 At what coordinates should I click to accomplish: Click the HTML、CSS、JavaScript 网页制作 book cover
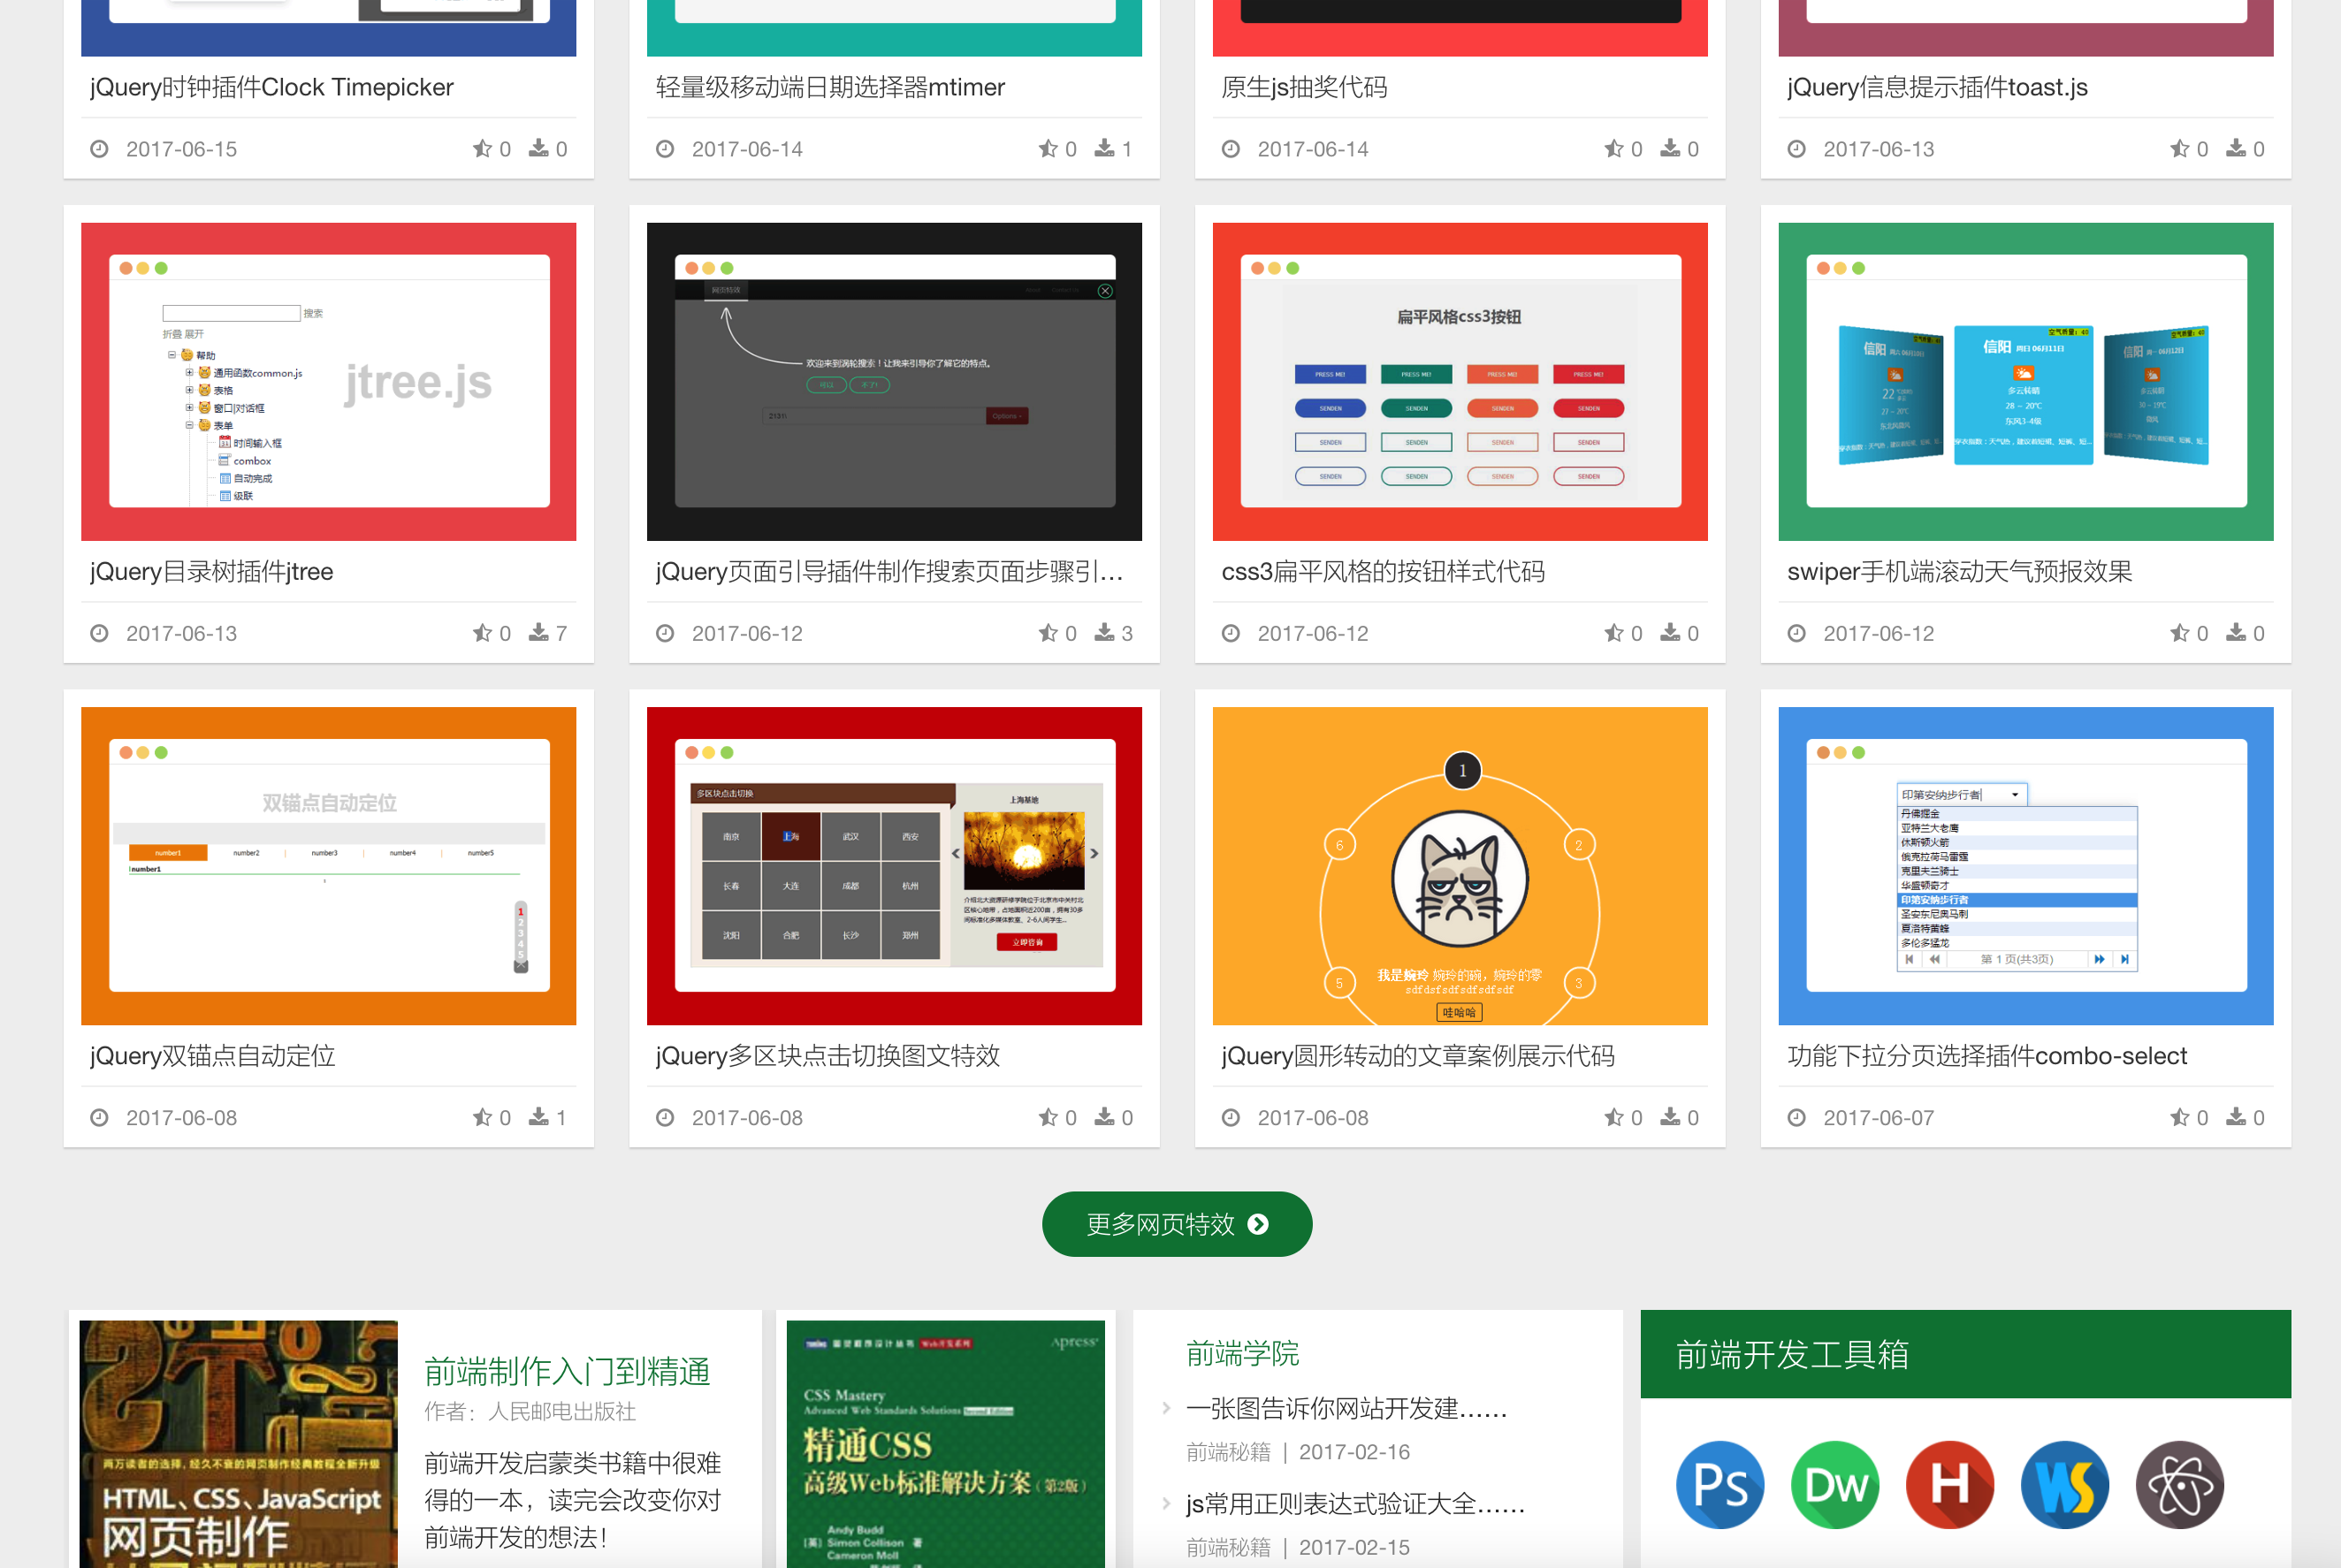coord(238,1444)
